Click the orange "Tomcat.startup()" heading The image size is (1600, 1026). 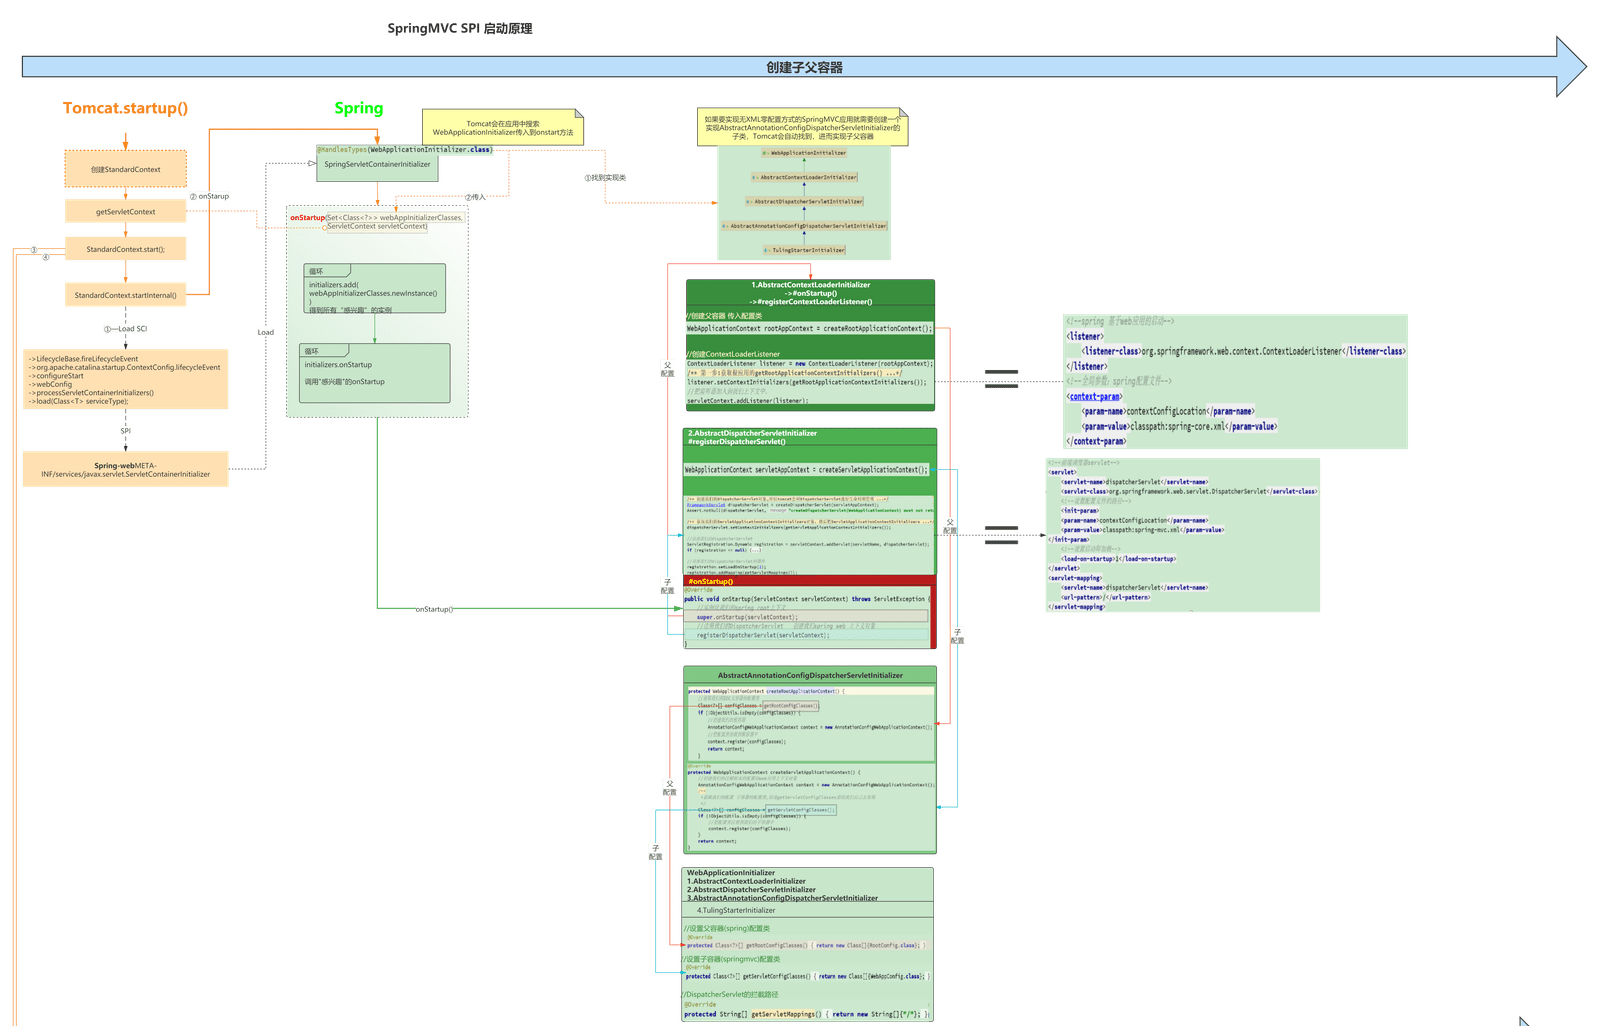pos(125,108)
